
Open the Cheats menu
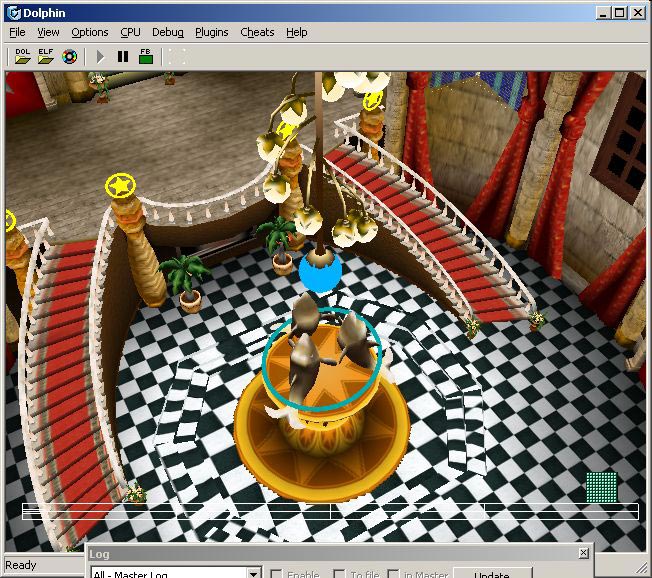tap(257, 32)
